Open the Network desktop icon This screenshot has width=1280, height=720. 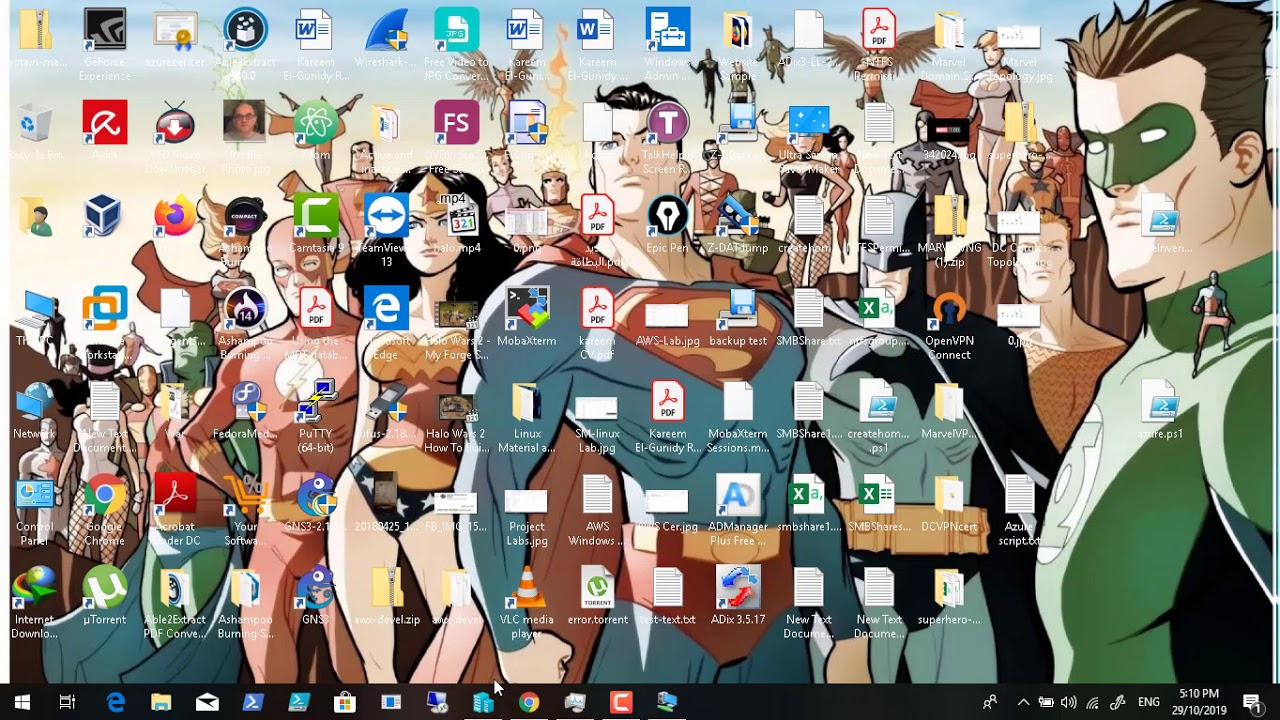click(35, 402)
